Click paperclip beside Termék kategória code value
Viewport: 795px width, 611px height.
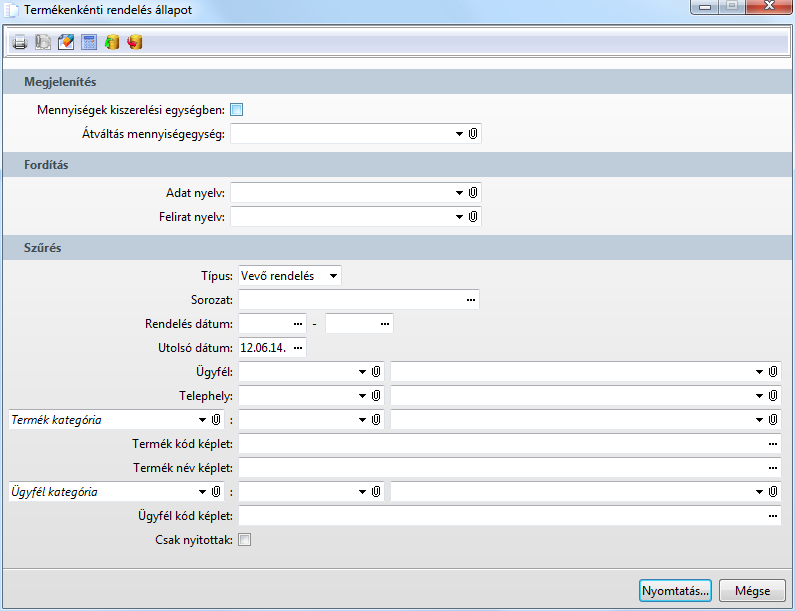tap(376, 419)
